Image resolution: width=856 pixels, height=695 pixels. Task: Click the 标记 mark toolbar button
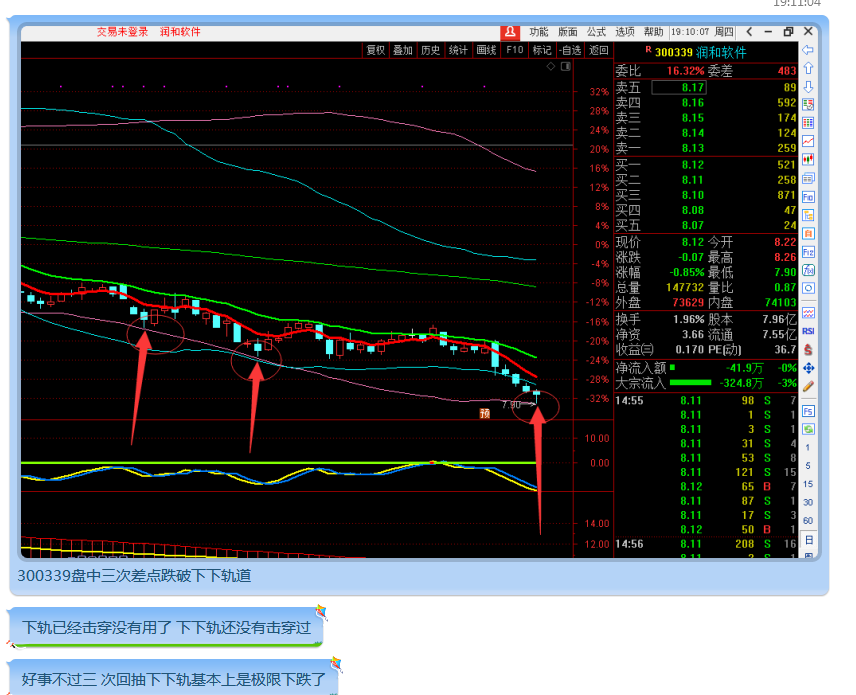click(x=542, y=50)
